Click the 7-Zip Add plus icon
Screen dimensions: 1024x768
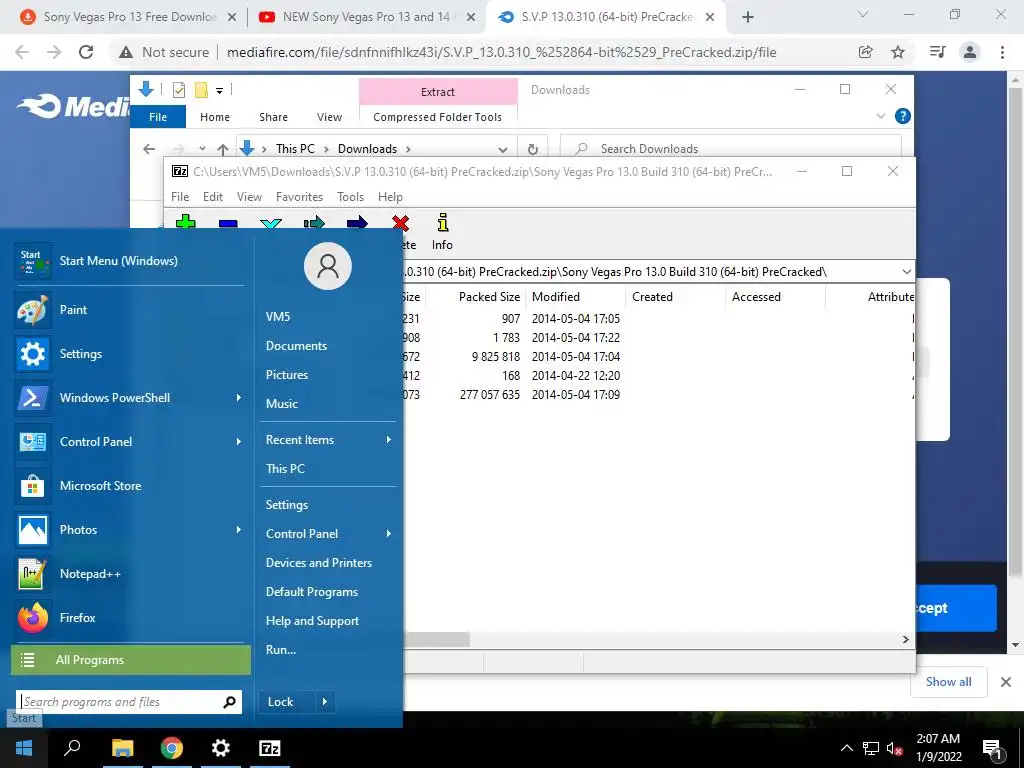click(185, 222)
